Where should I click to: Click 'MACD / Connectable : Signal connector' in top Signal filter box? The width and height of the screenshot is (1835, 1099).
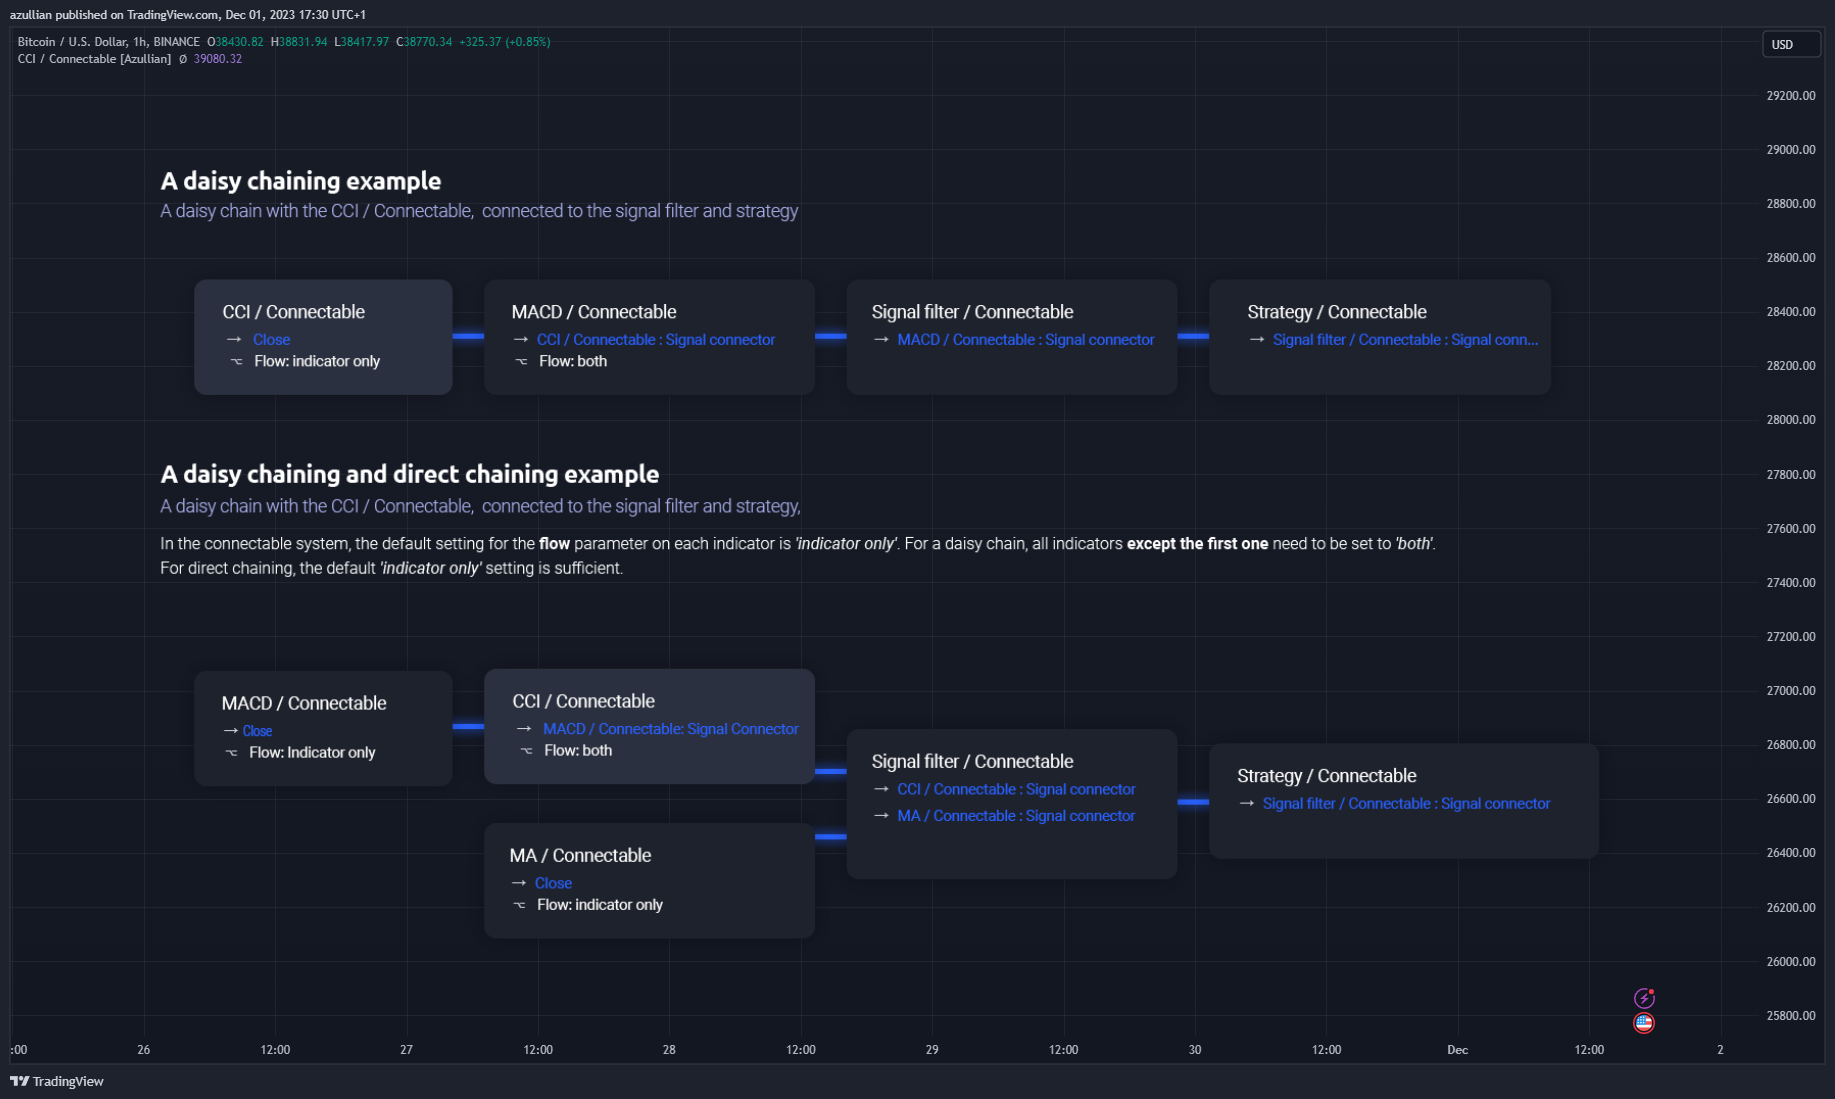point(1026,340)
